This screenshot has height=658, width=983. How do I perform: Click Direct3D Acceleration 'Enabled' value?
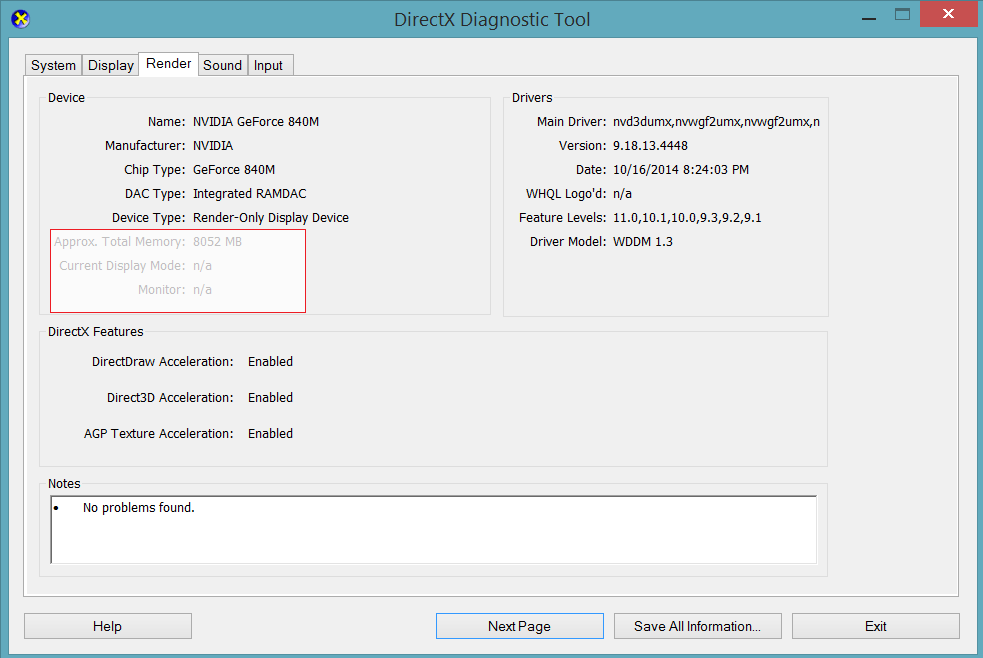tap(270, 397)
